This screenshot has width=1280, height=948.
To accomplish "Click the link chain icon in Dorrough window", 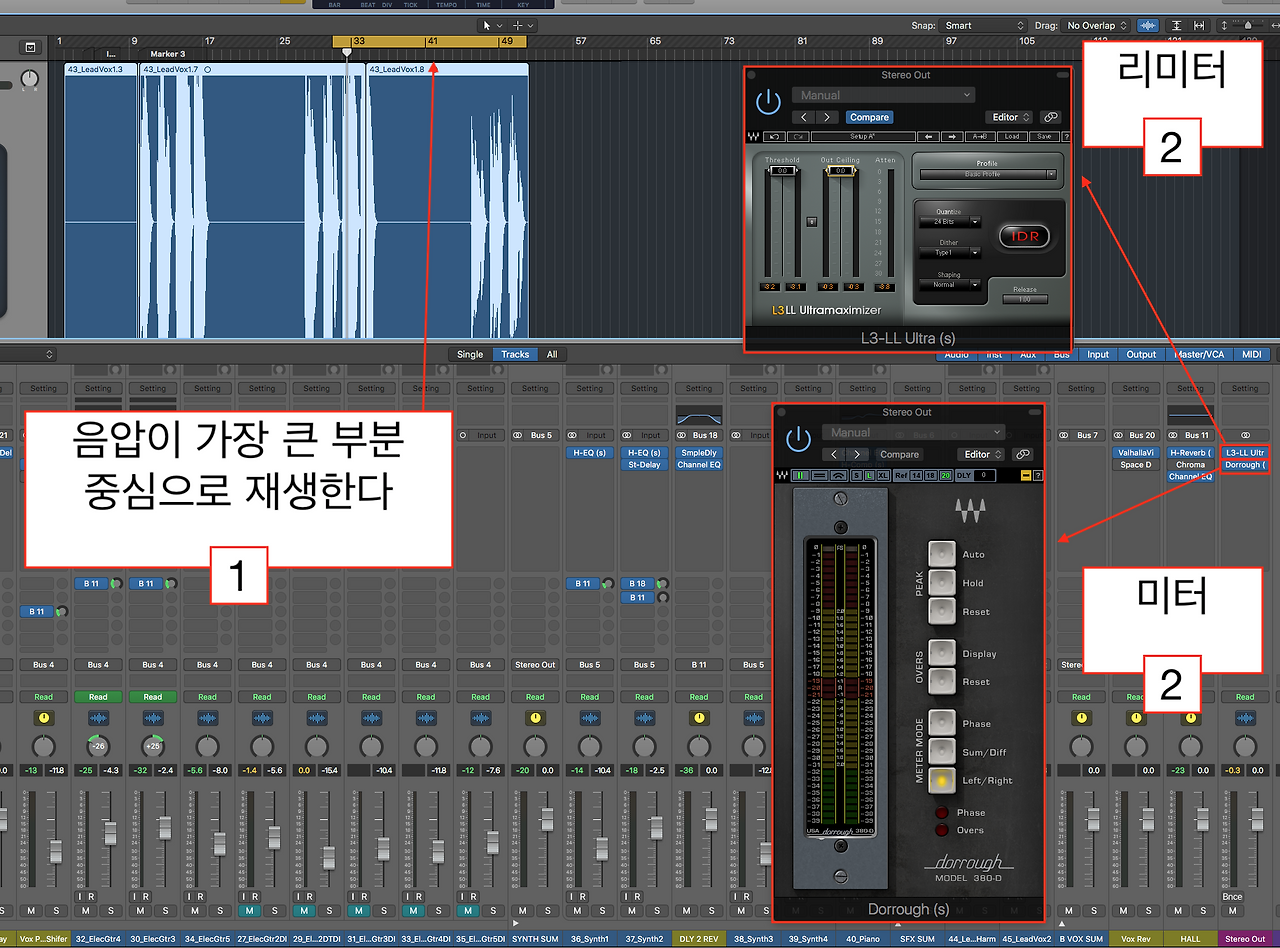I will point(1022,454).
